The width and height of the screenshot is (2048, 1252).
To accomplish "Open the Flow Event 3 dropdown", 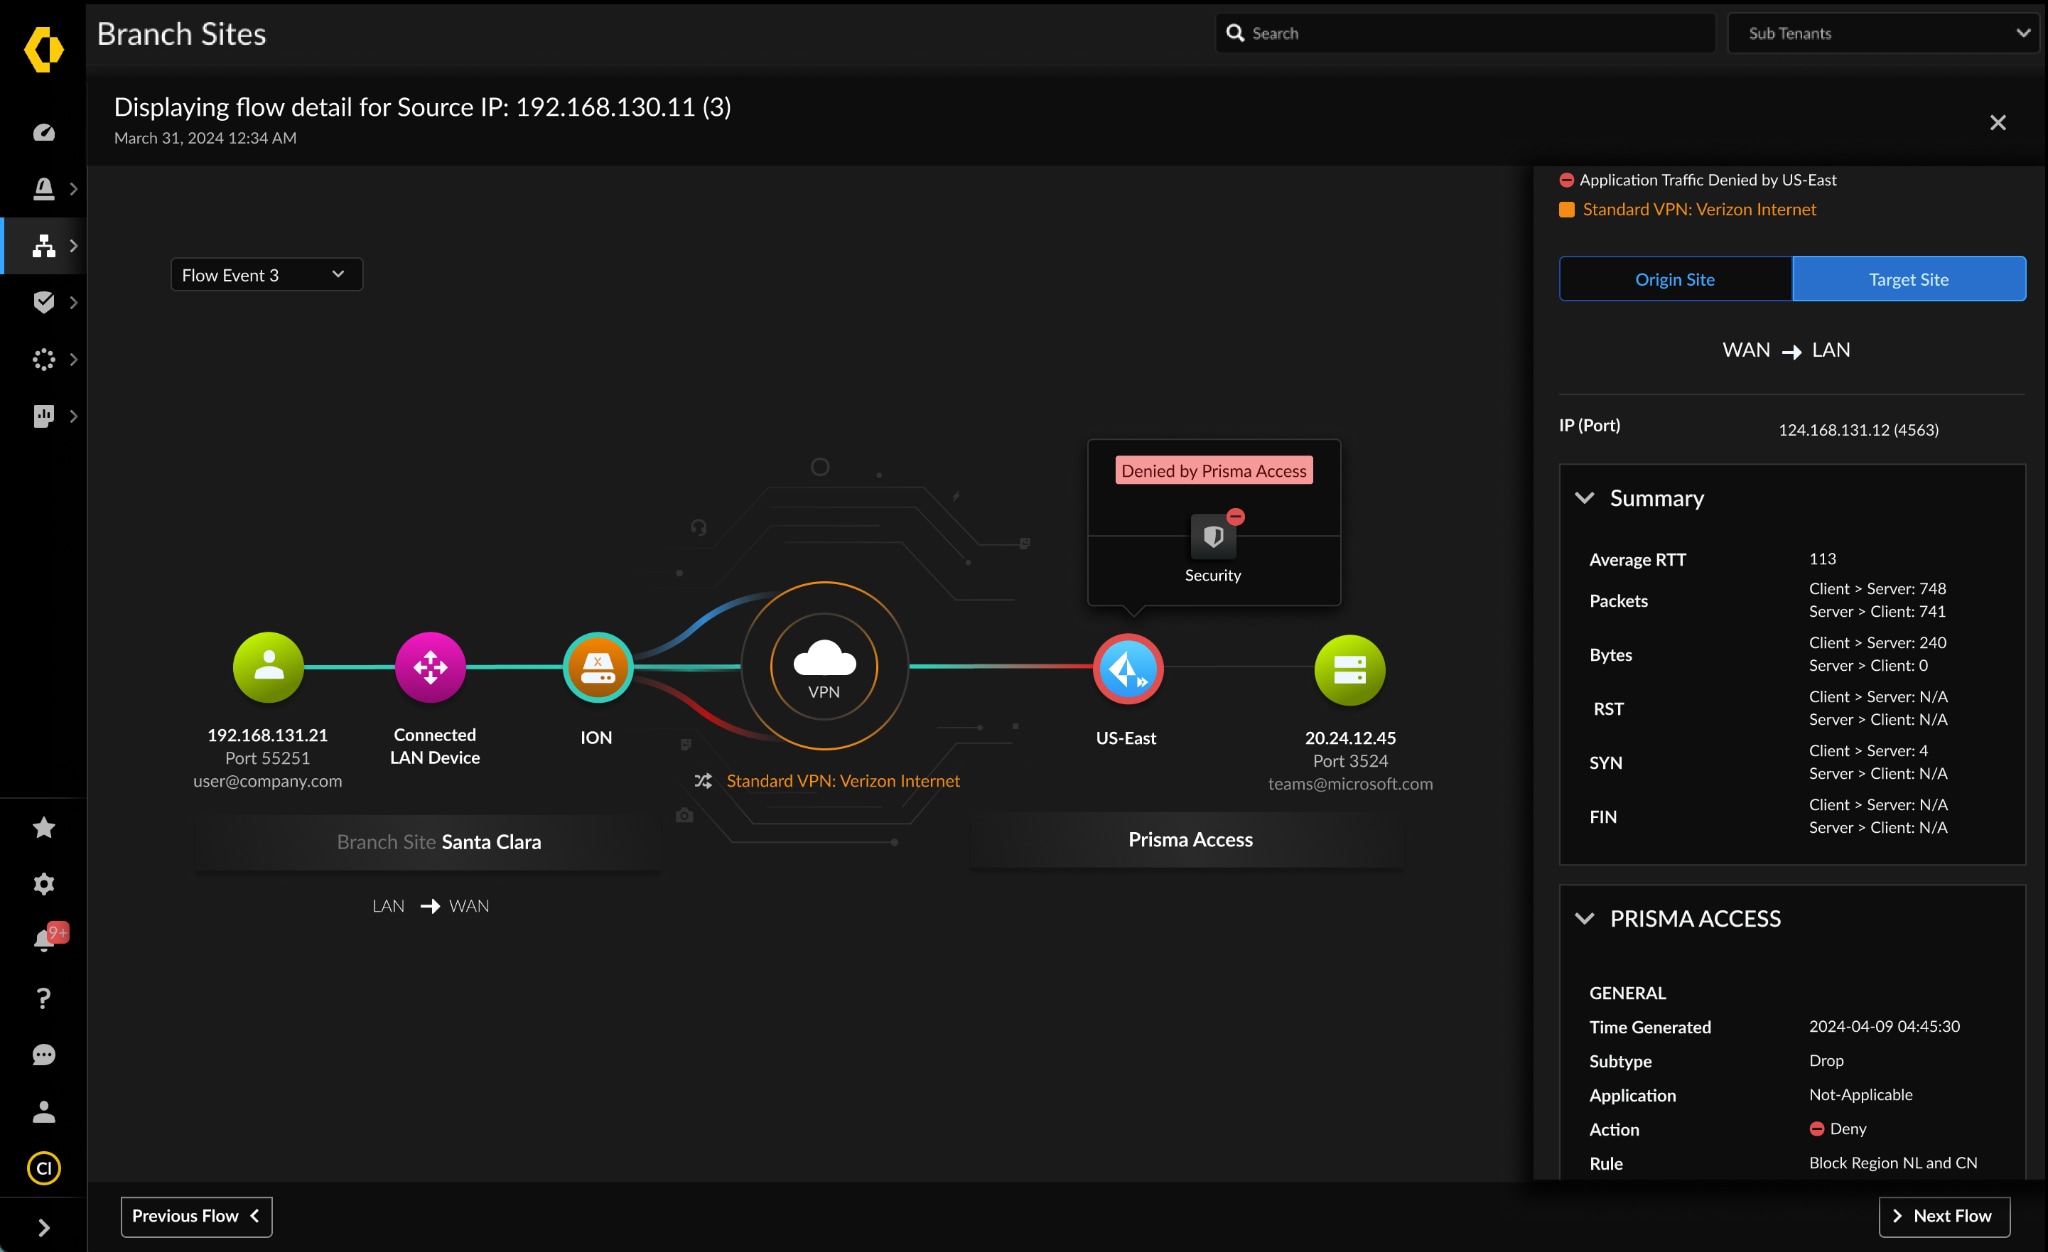I will pos(266,275).
